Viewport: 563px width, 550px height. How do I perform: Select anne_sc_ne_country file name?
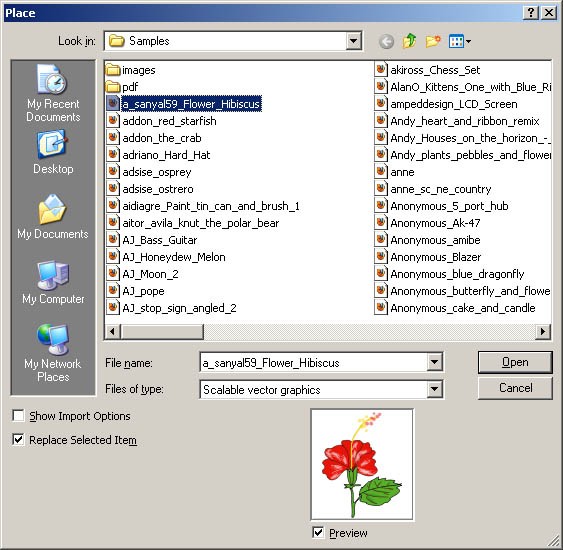441,189
